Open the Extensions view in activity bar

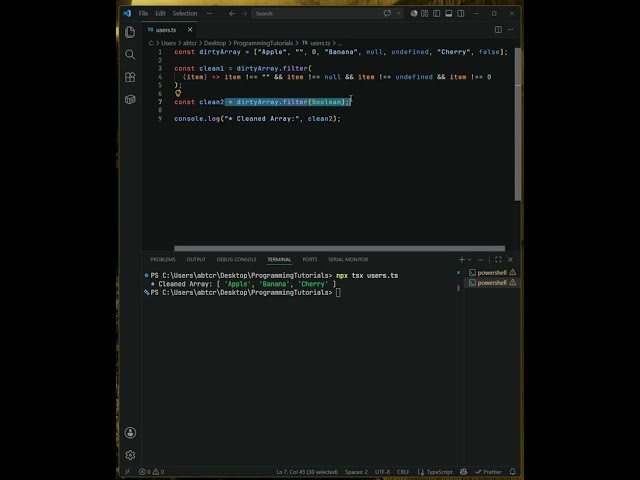coord(130,77)
